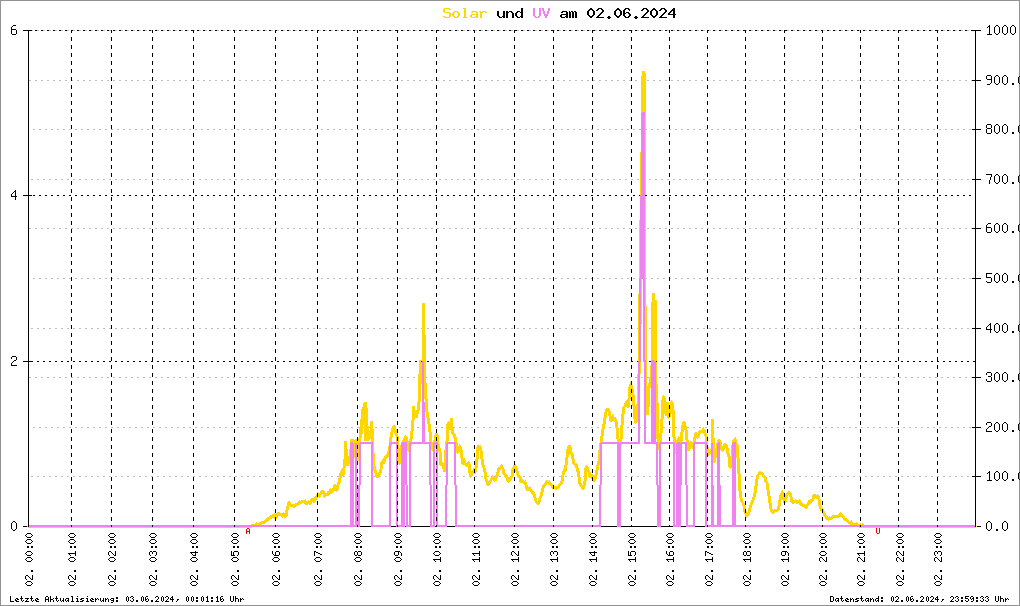Click right axis label 800.0
The width and height of the screenshot is (1020, 606).
[x=1002, y=129]
